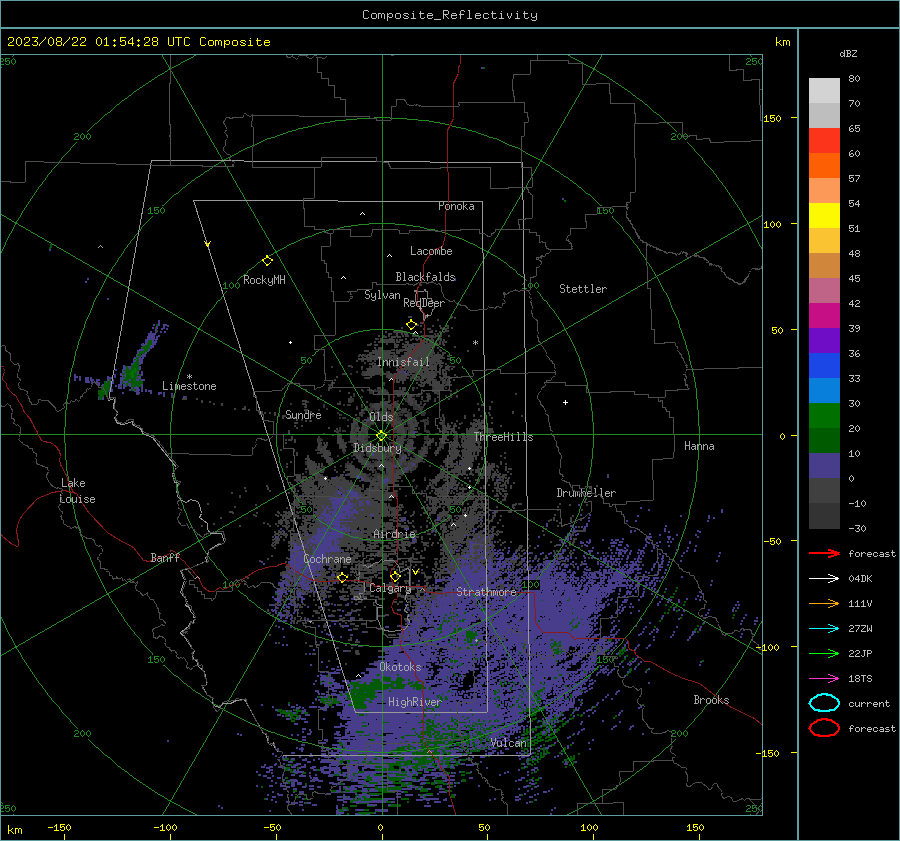The height and width of the screenshot is (841, 900).
Task: Click the Airdrie label
Action: tap(394, 534)
